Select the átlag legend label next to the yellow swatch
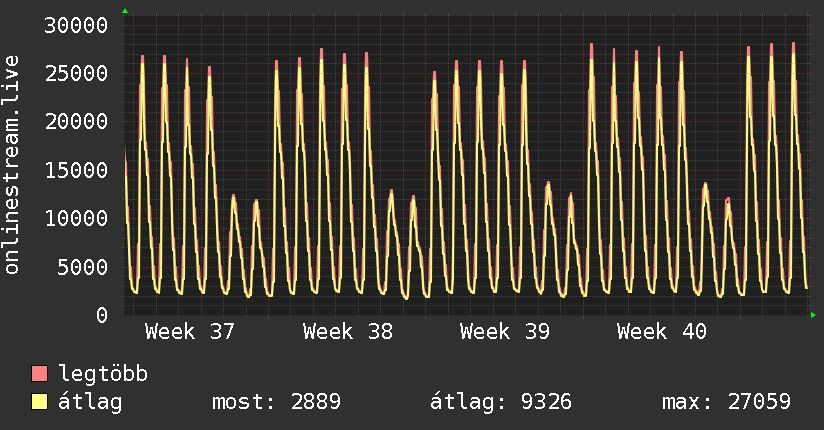The image size is (824, 430). tap(90, 402)
